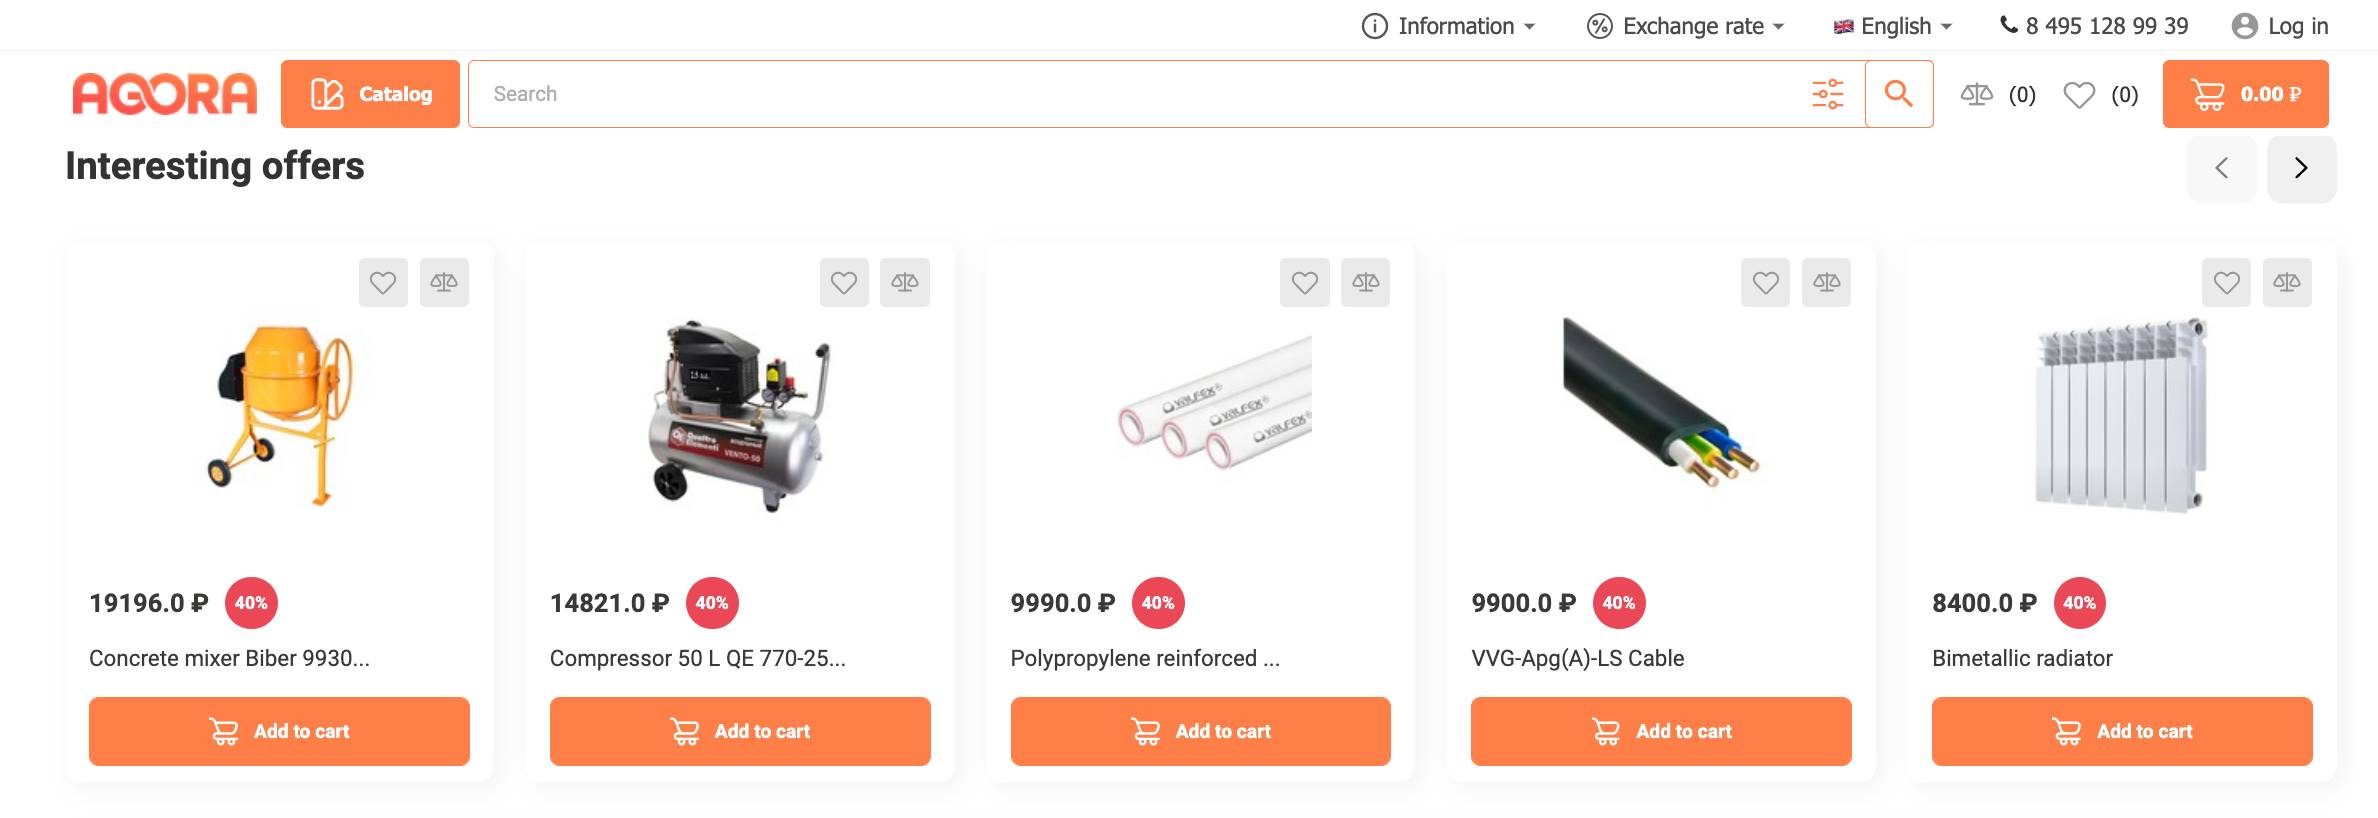Open the Catalog menu

pos(370,94)
